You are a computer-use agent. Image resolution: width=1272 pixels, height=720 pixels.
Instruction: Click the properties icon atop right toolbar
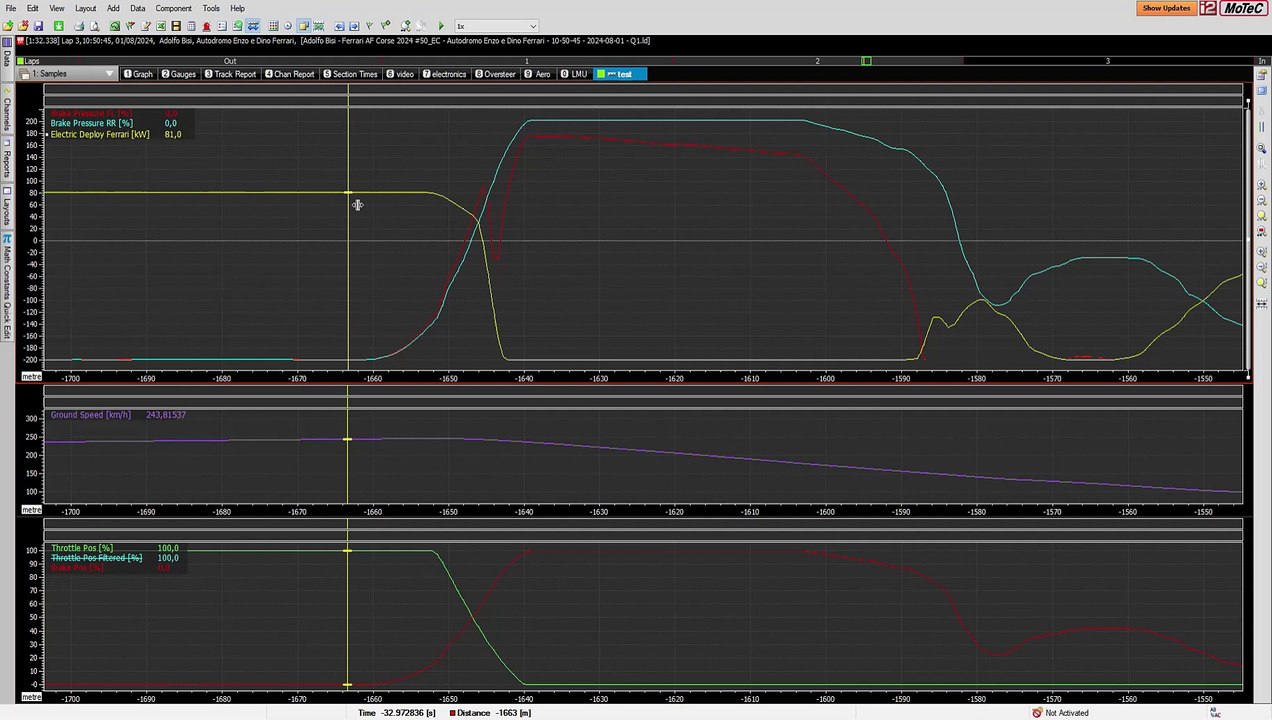pyautogui.click(x=1262, y=75)
